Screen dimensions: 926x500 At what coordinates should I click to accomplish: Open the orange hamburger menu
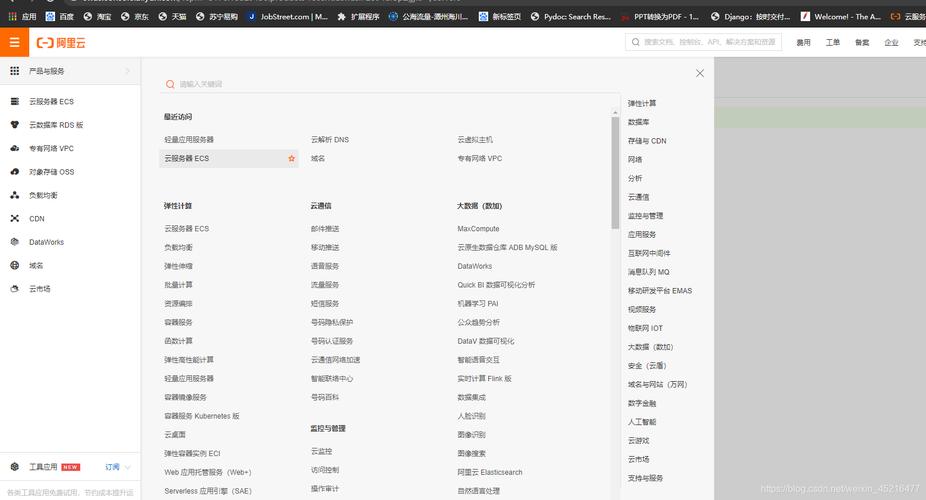(14, 43)
